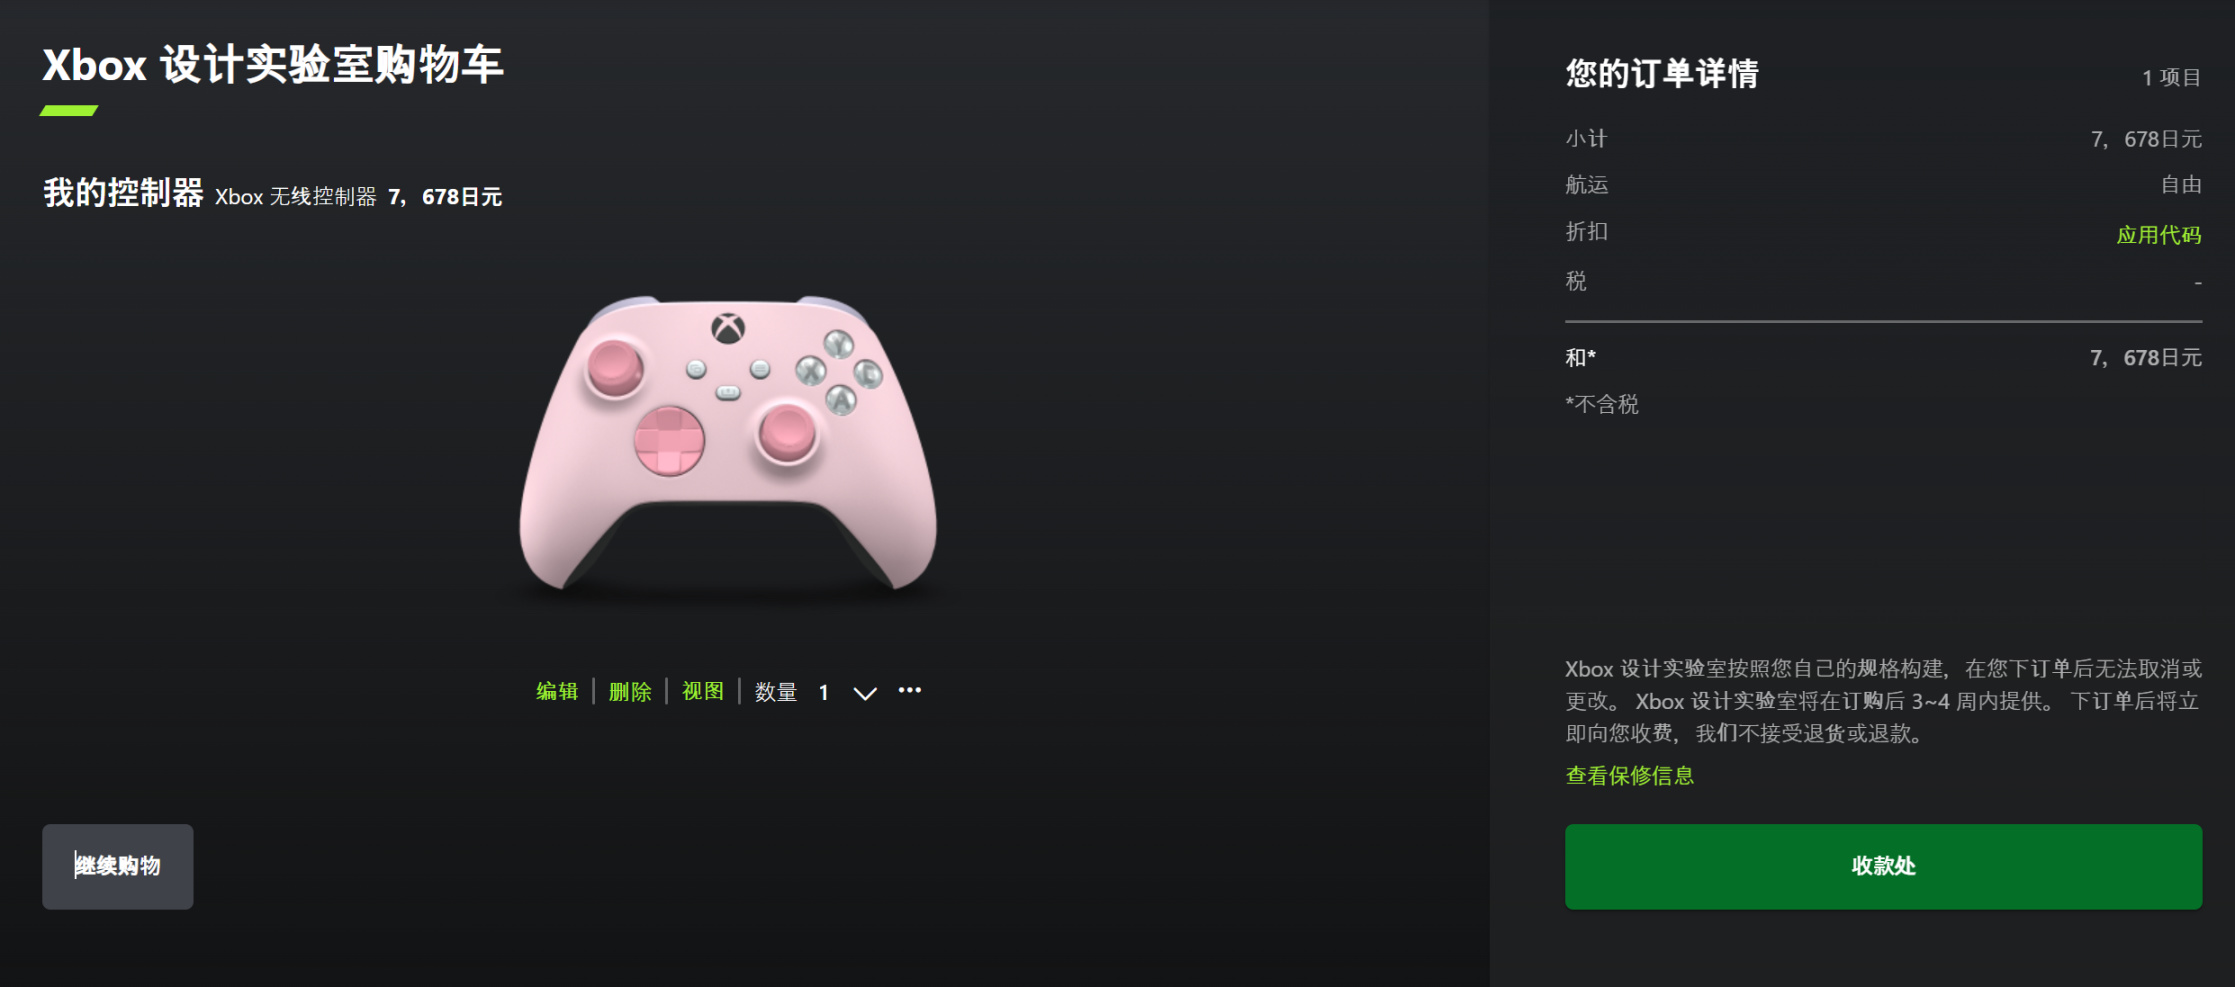
Task: Click the B button on the controller
Action: pos(868,374)
